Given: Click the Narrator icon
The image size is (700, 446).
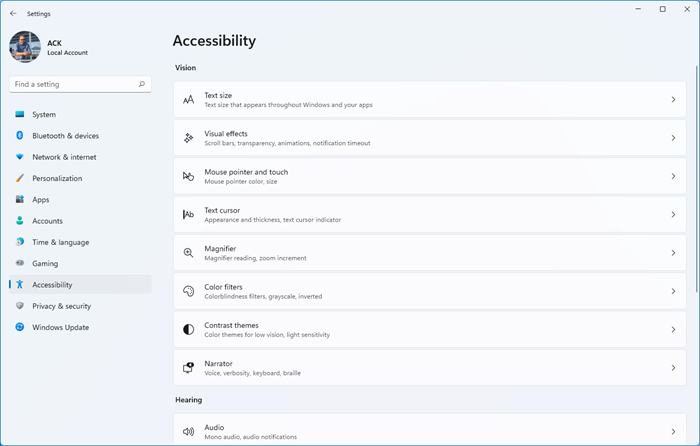Looking at the screenshot, I should 188,368.
